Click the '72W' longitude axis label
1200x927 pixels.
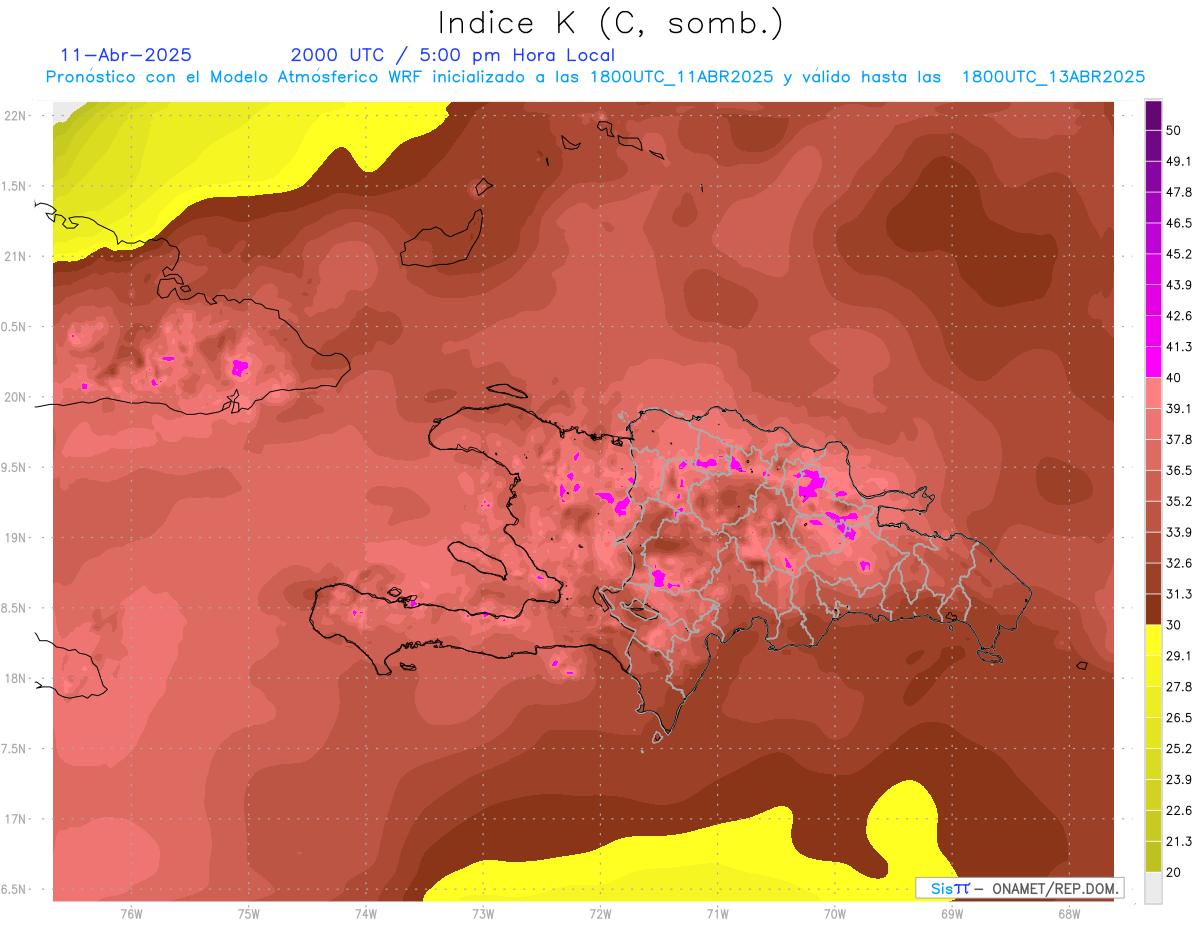click(x=600, y=914)
